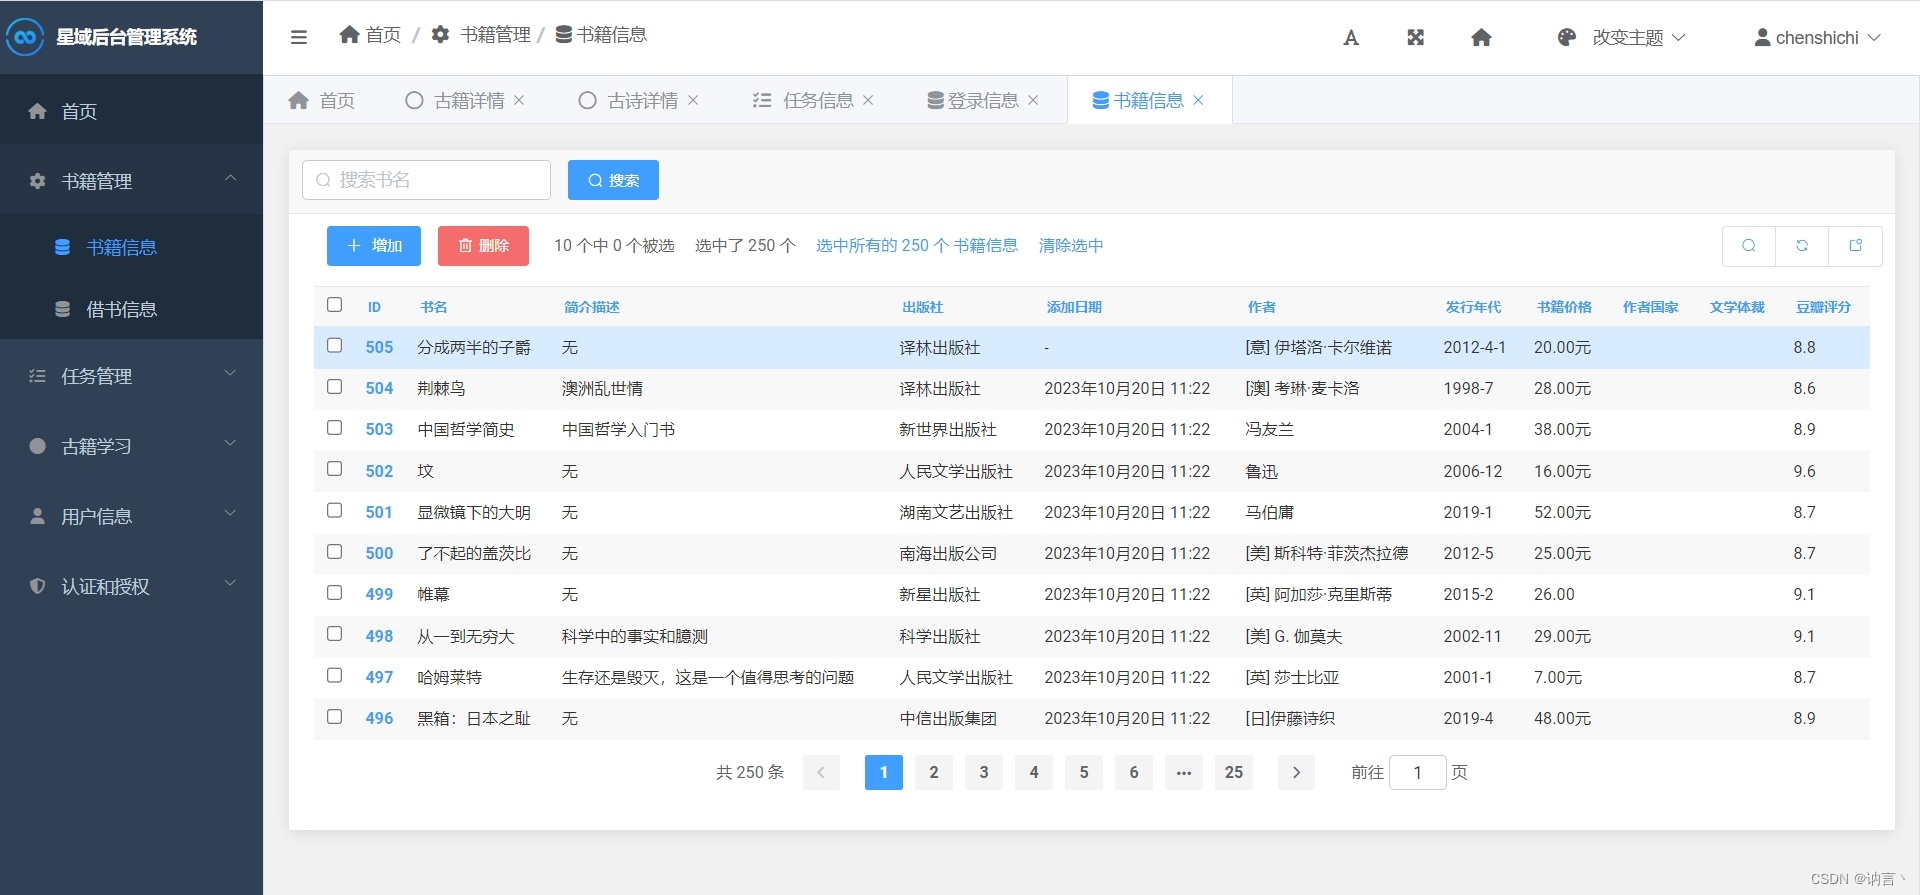This screenshot has width=1920, height=895.
Task: Click the infinity logo of 星域后台管理系统
Action: (25, 37)
